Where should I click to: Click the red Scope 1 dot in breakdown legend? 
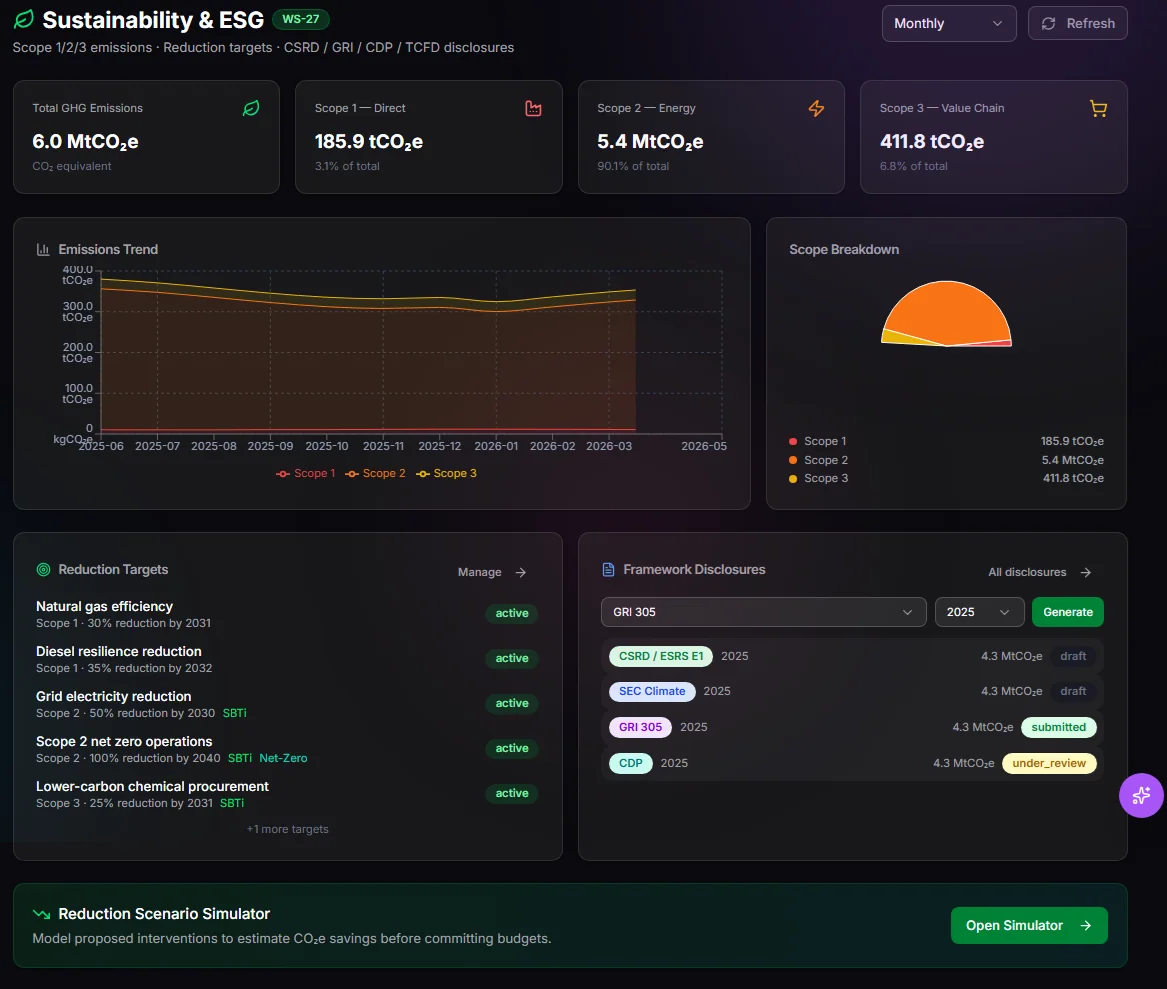(x=793, y=441)
